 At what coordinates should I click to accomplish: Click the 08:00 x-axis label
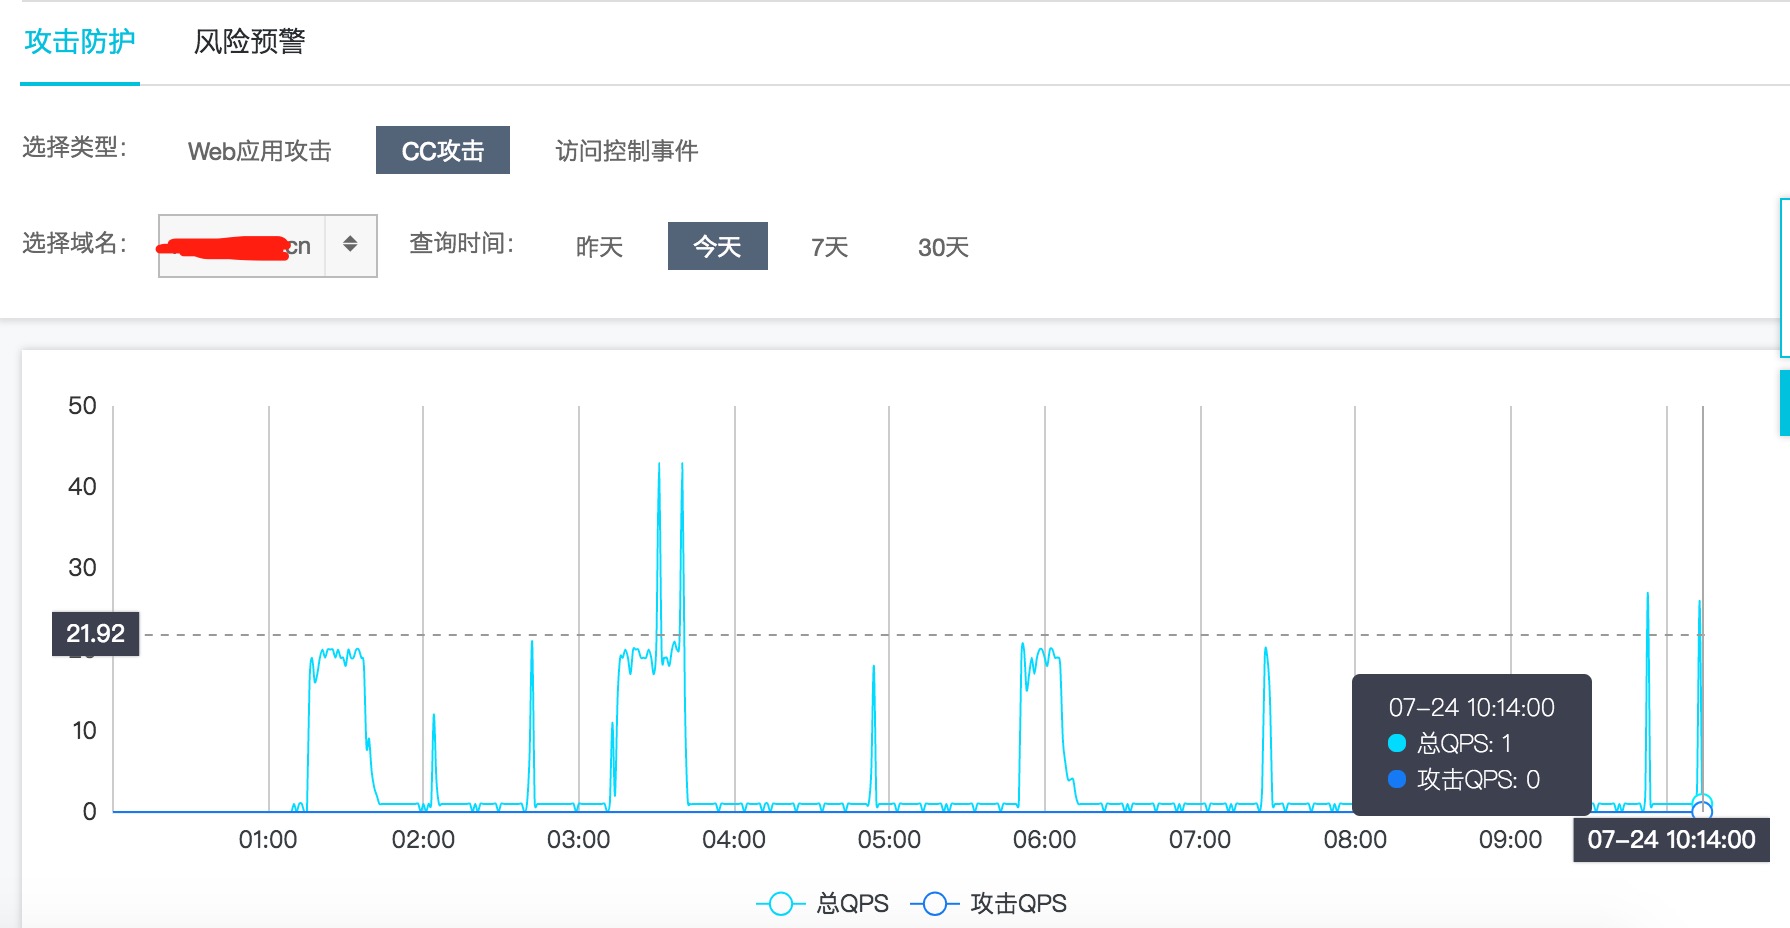(x=1355, y=840)
